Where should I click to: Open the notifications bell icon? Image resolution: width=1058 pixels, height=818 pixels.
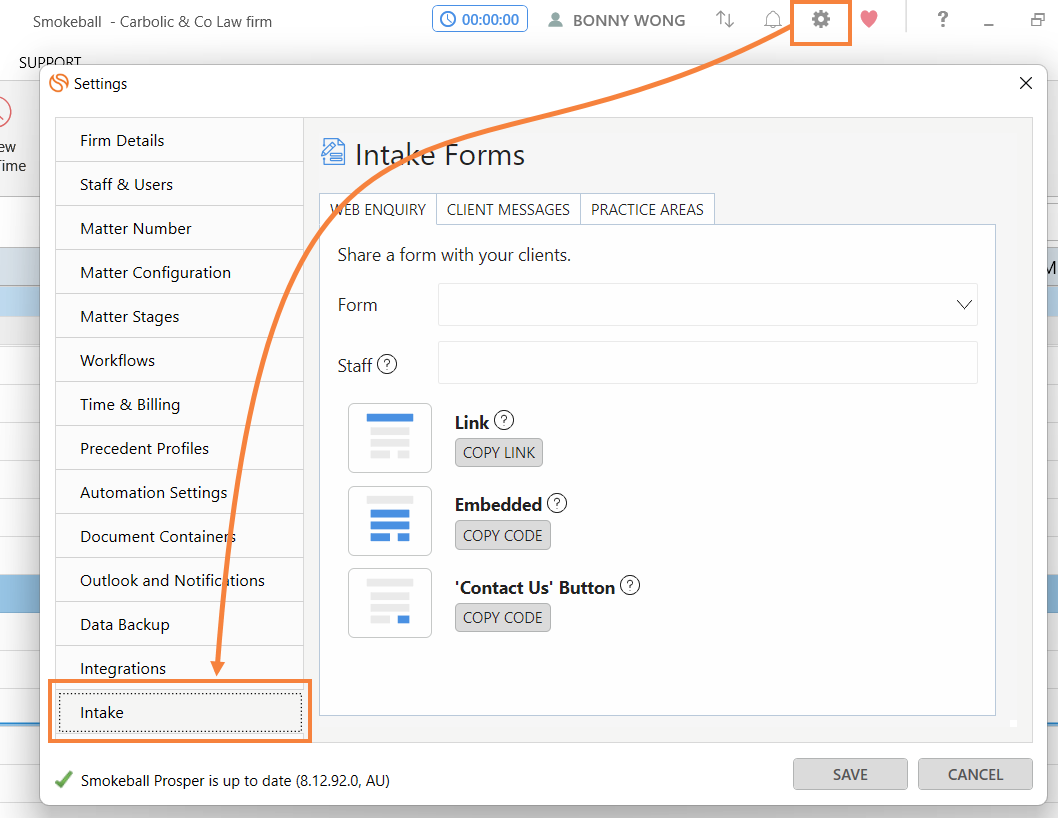[773, 20]
